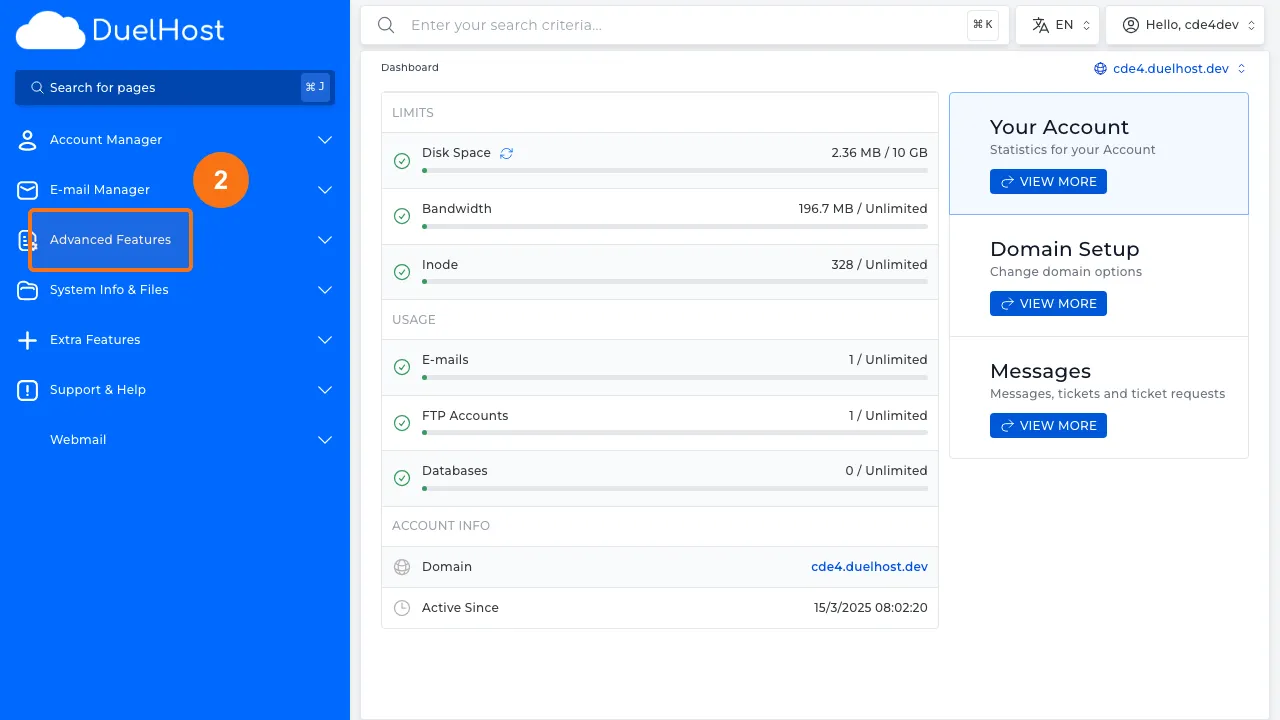
Task: Select the System Info & Files folder icon
Action: (x=27, y=290)
